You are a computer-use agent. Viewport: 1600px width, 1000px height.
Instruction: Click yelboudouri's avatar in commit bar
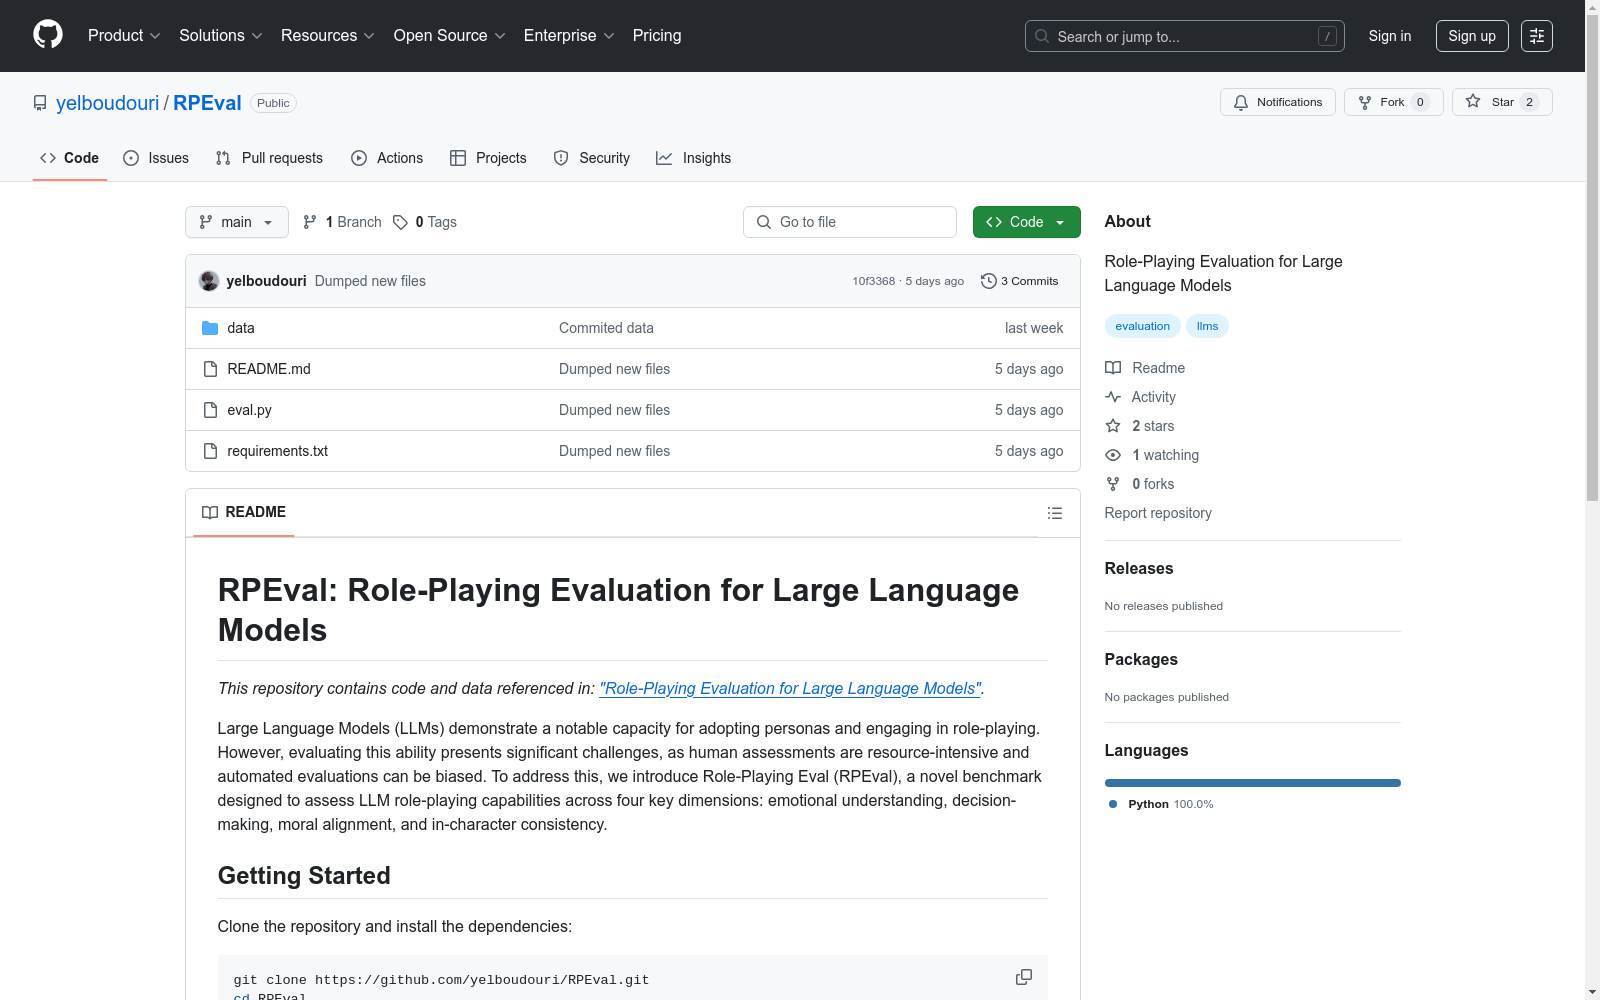(x=209, y=281)
